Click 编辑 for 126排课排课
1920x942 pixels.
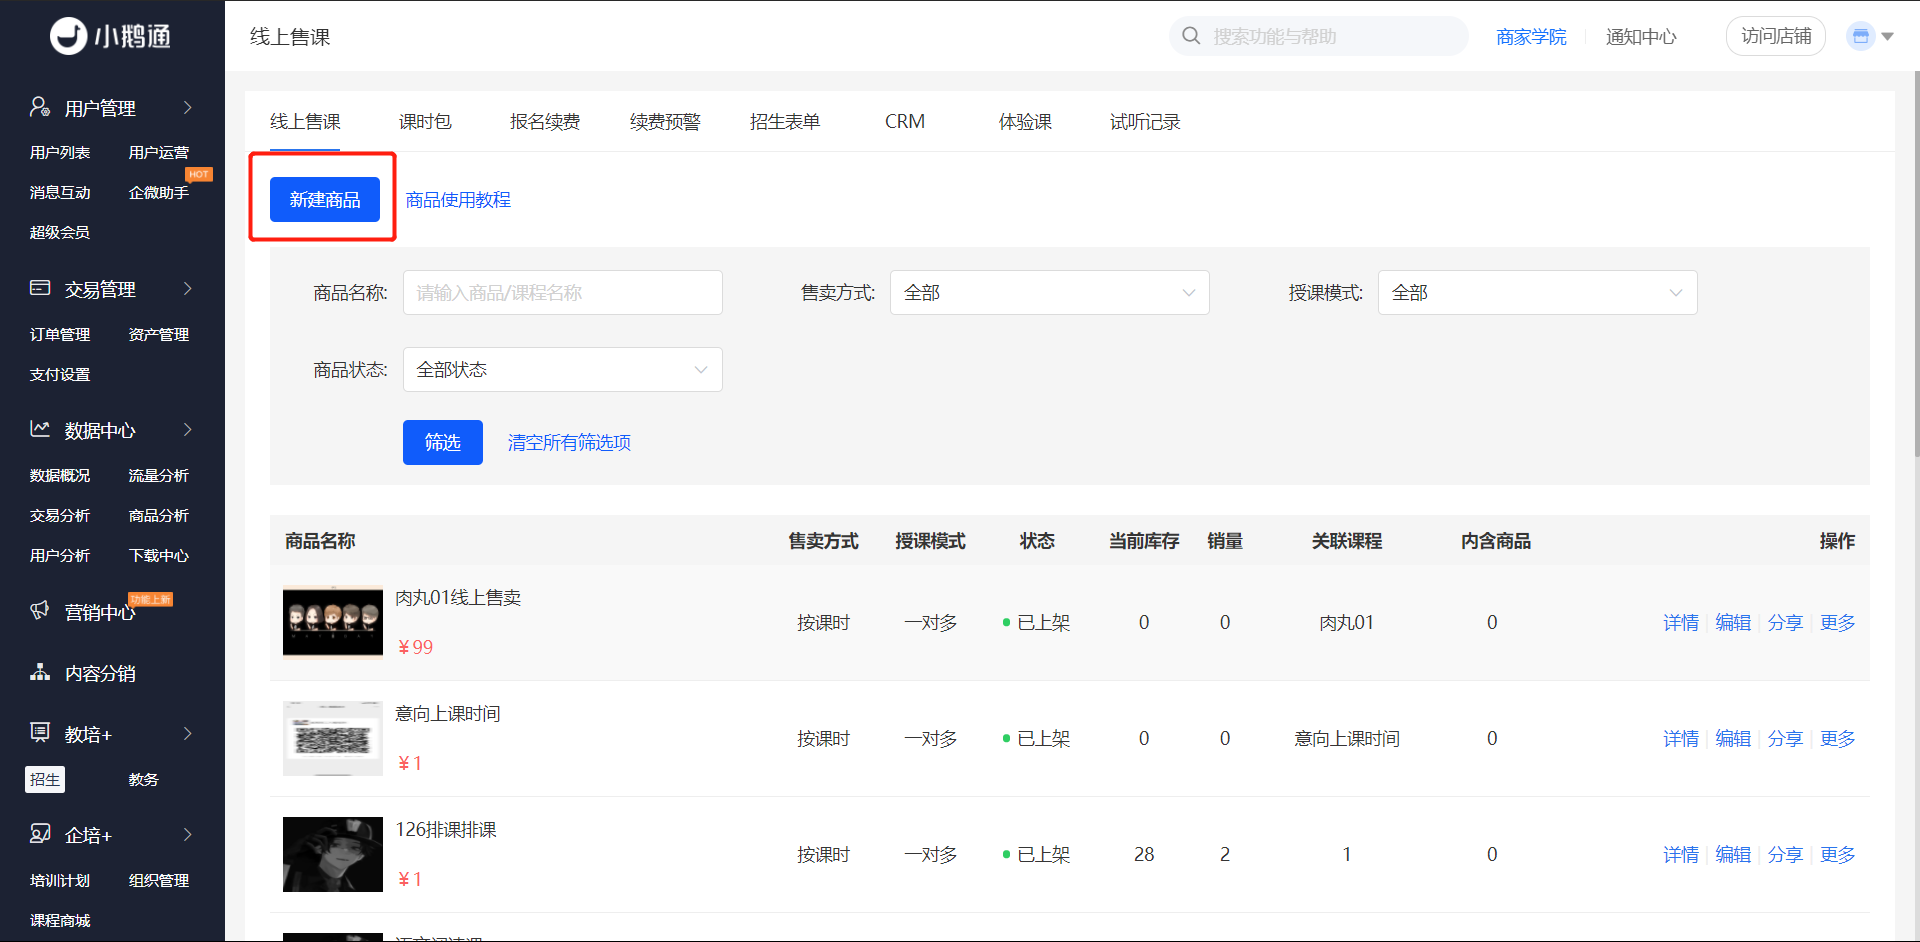[1733, 854]
